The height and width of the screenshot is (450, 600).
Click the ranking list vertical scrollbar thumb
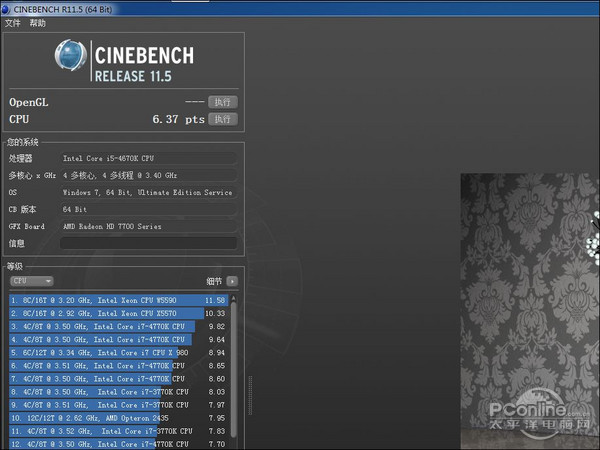pos(233,369)
